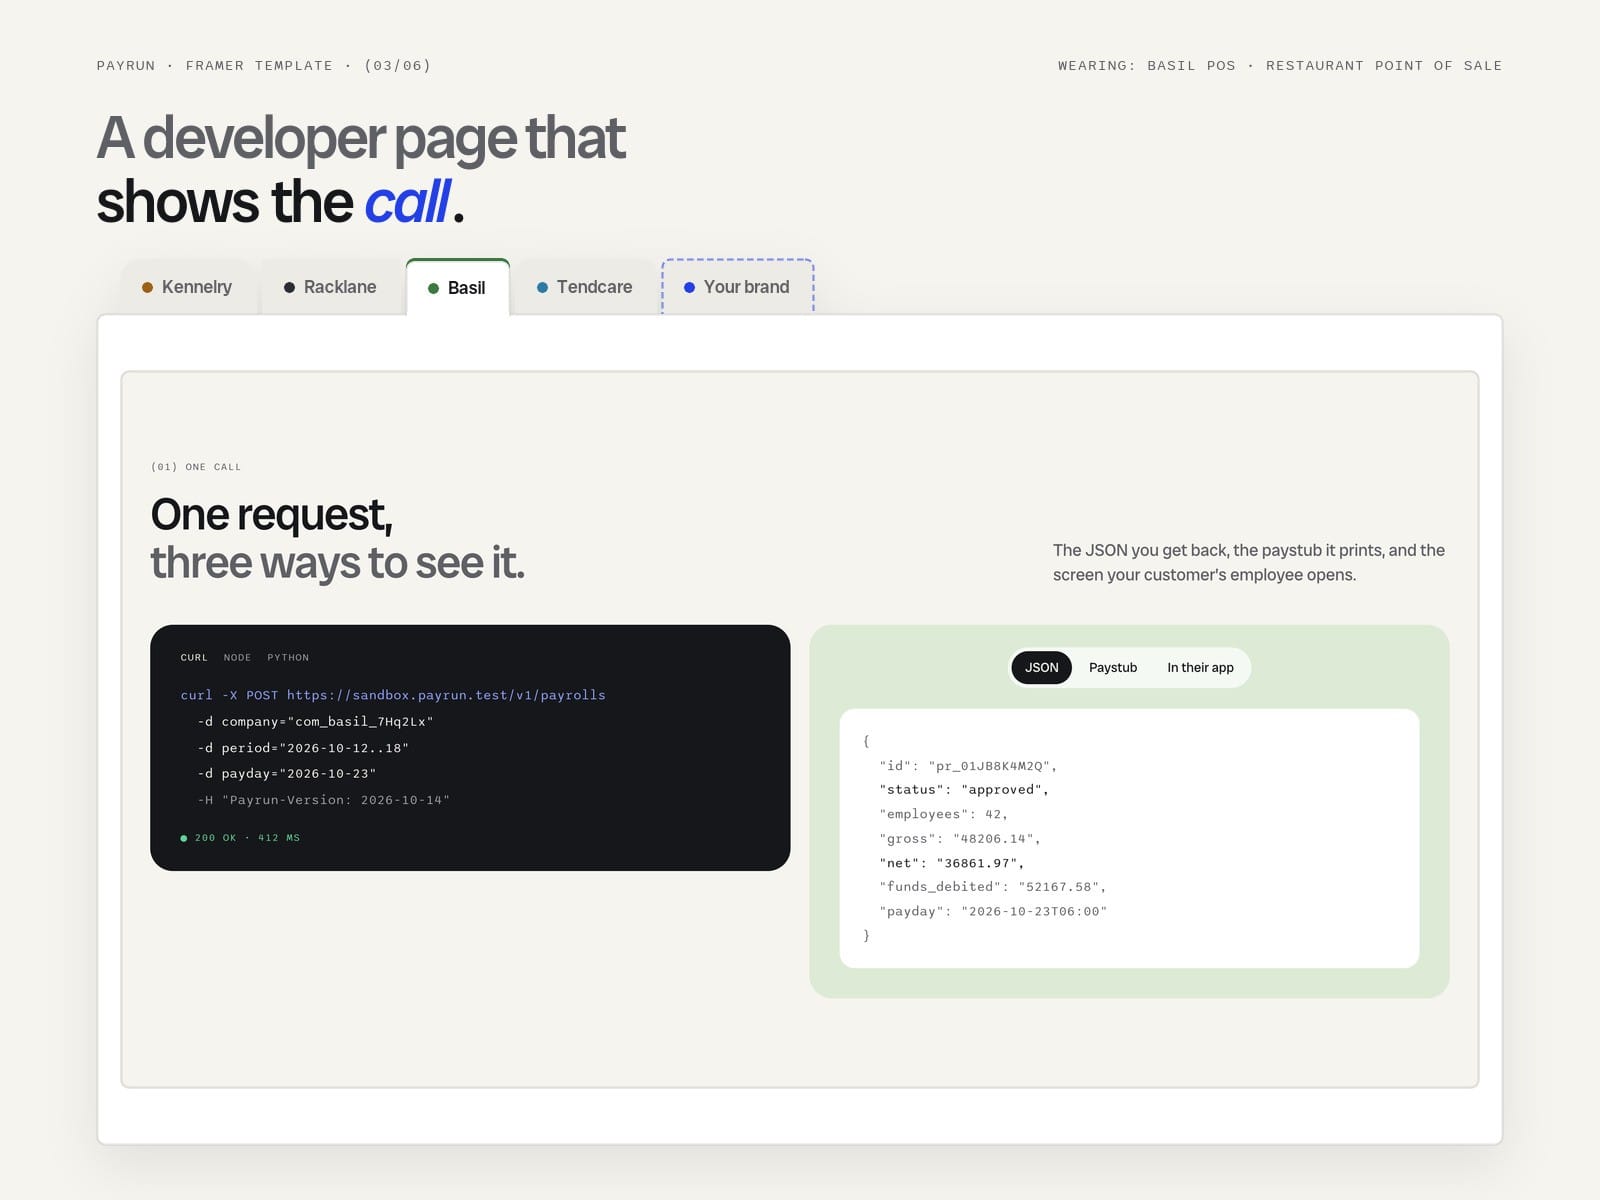
Task: Click the "id": "pr_01JB8K4M2Q" JSON line
Action: click(x=968, y=766)
